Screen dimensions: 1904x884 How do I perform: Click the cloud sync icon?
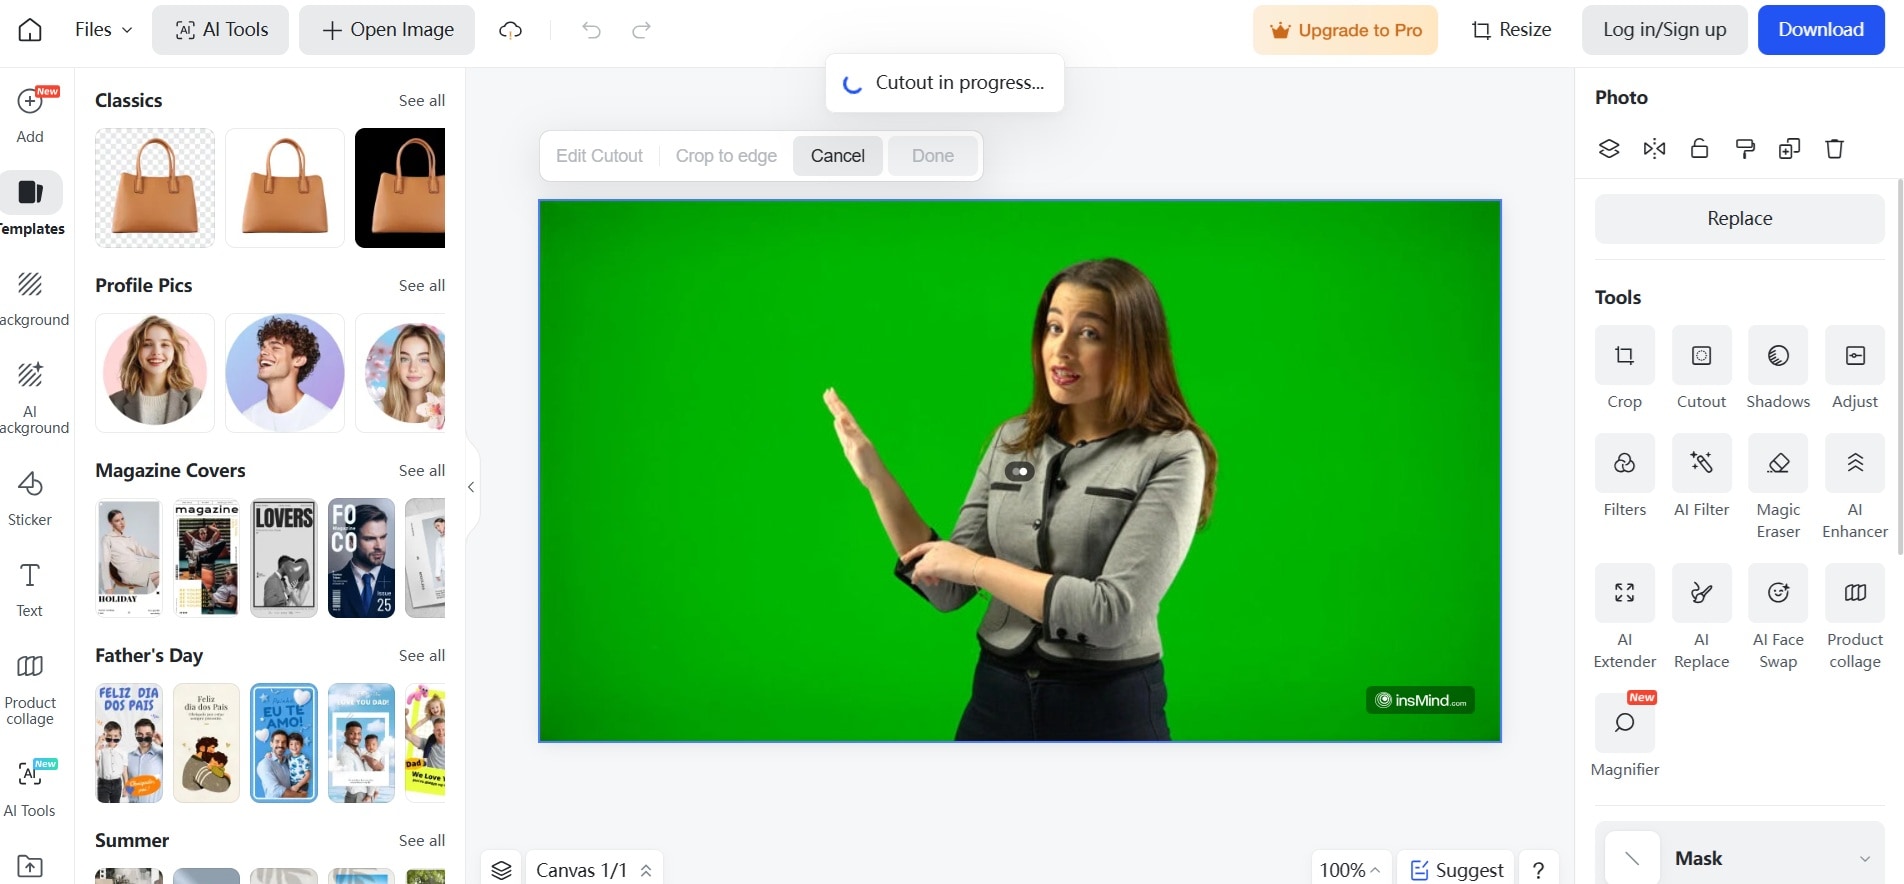[511, 30]
